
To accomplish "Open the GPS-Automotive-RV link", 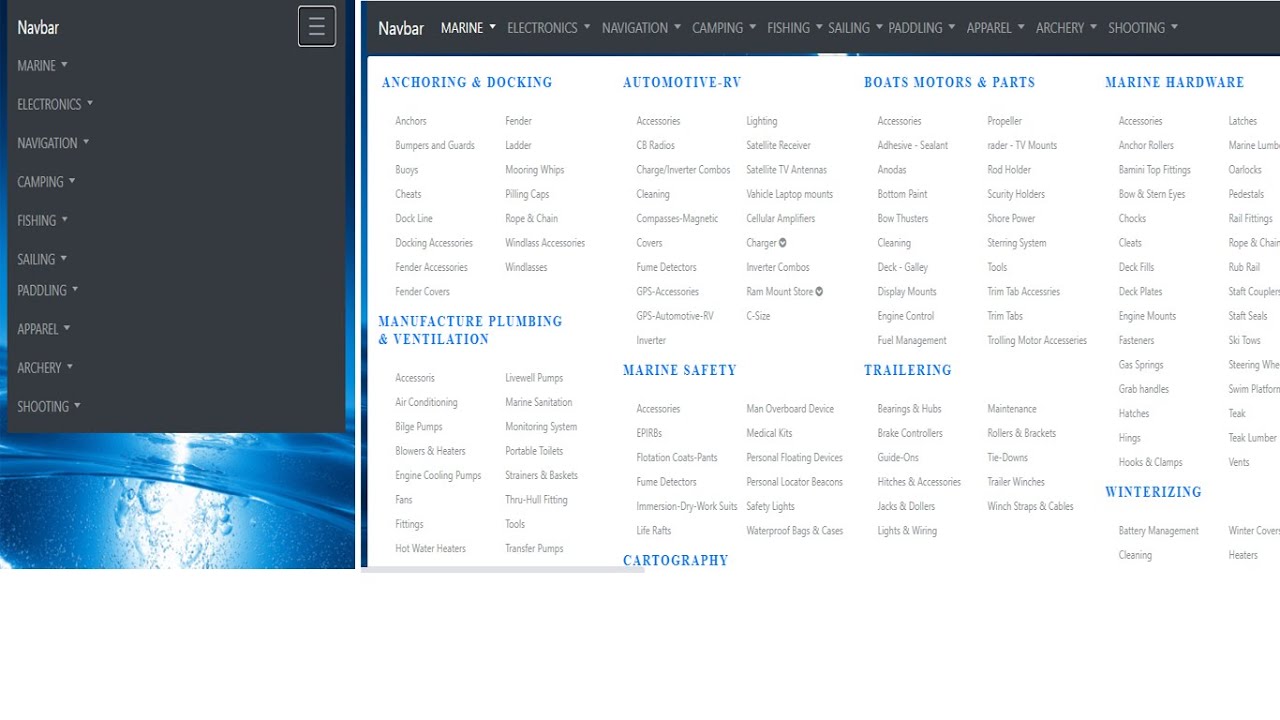I will 675,316.
